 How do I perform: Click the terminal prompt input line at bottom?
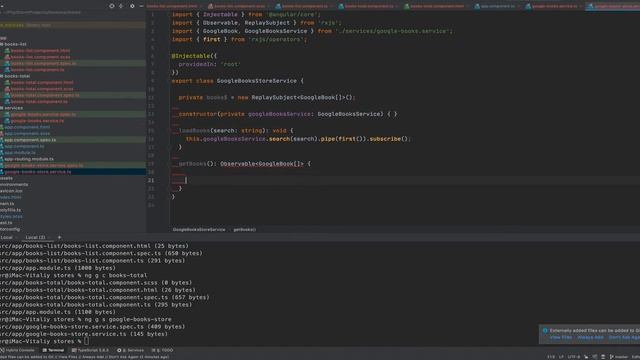[44, 341]
